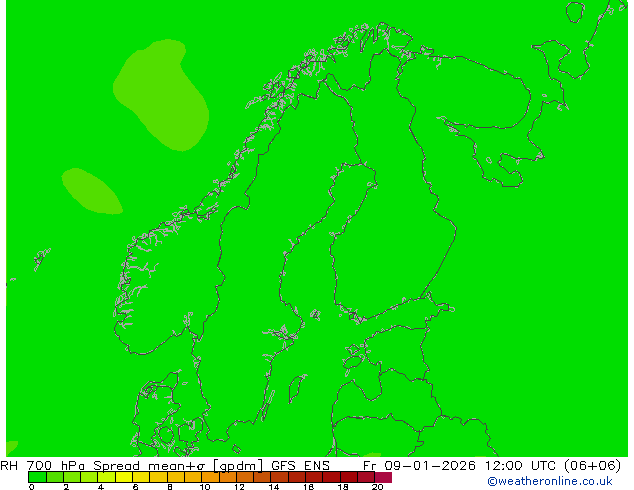The height and width of the screenshot is (490, 634).
Task: Click the 'RH 700 hPa' title text
Action: click(x=42, y=465)
